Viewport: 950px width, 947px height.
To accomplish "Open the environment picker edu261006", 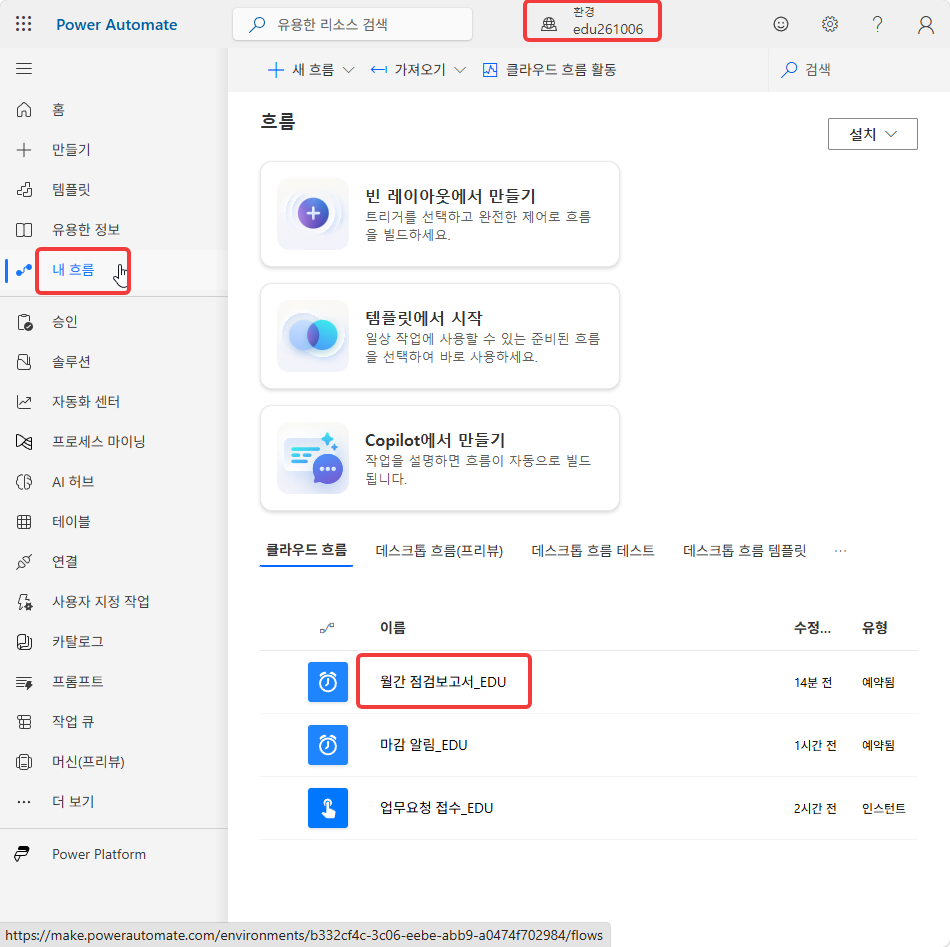I will pos(593,21).
